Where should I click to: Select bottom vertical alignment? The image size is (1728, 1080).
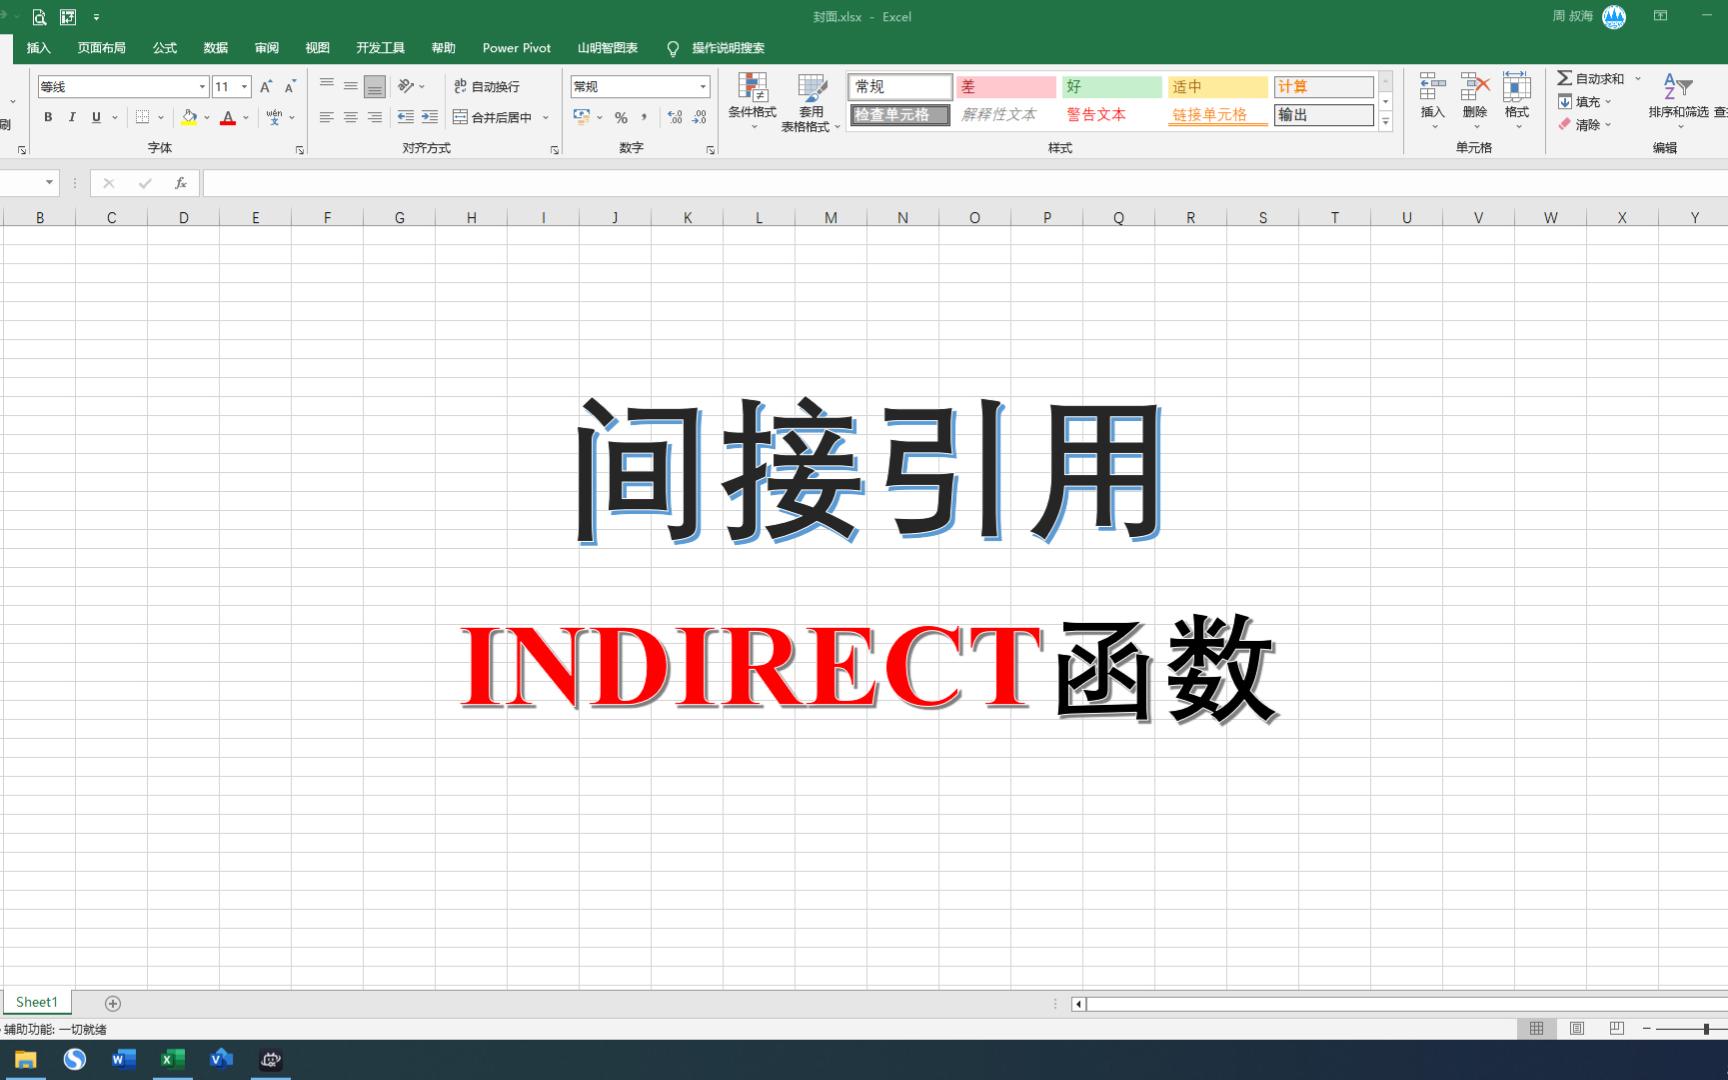(x=375, y=87)
